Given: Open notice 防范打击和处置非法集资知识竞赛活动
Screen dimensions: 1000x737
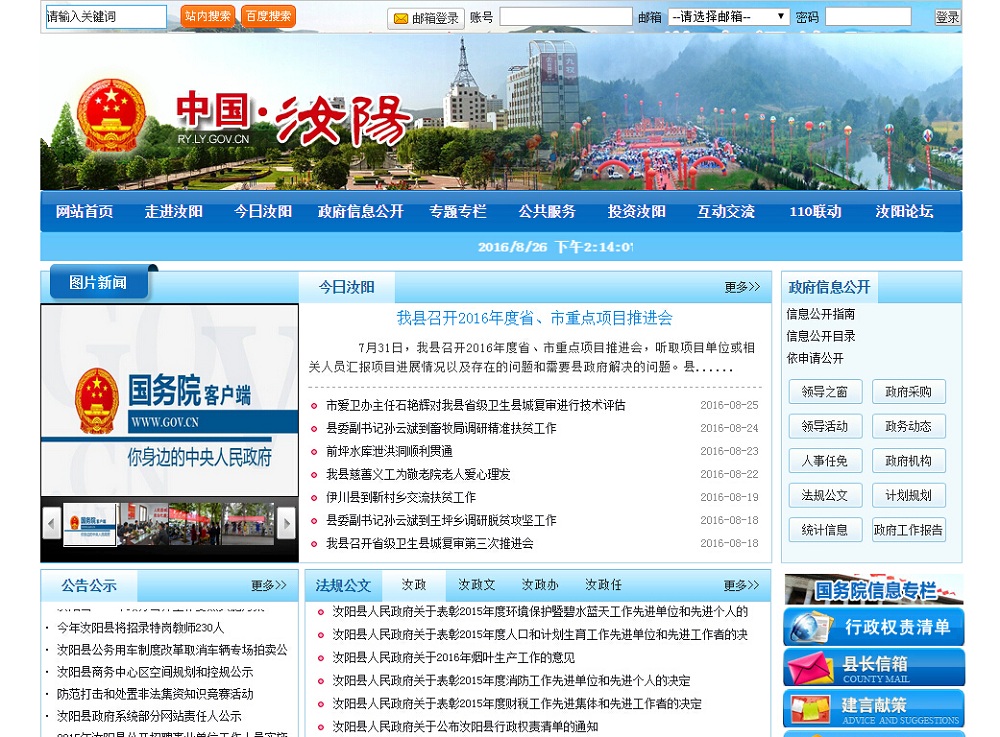Looking at the screenshot, I should pos(155,694).
